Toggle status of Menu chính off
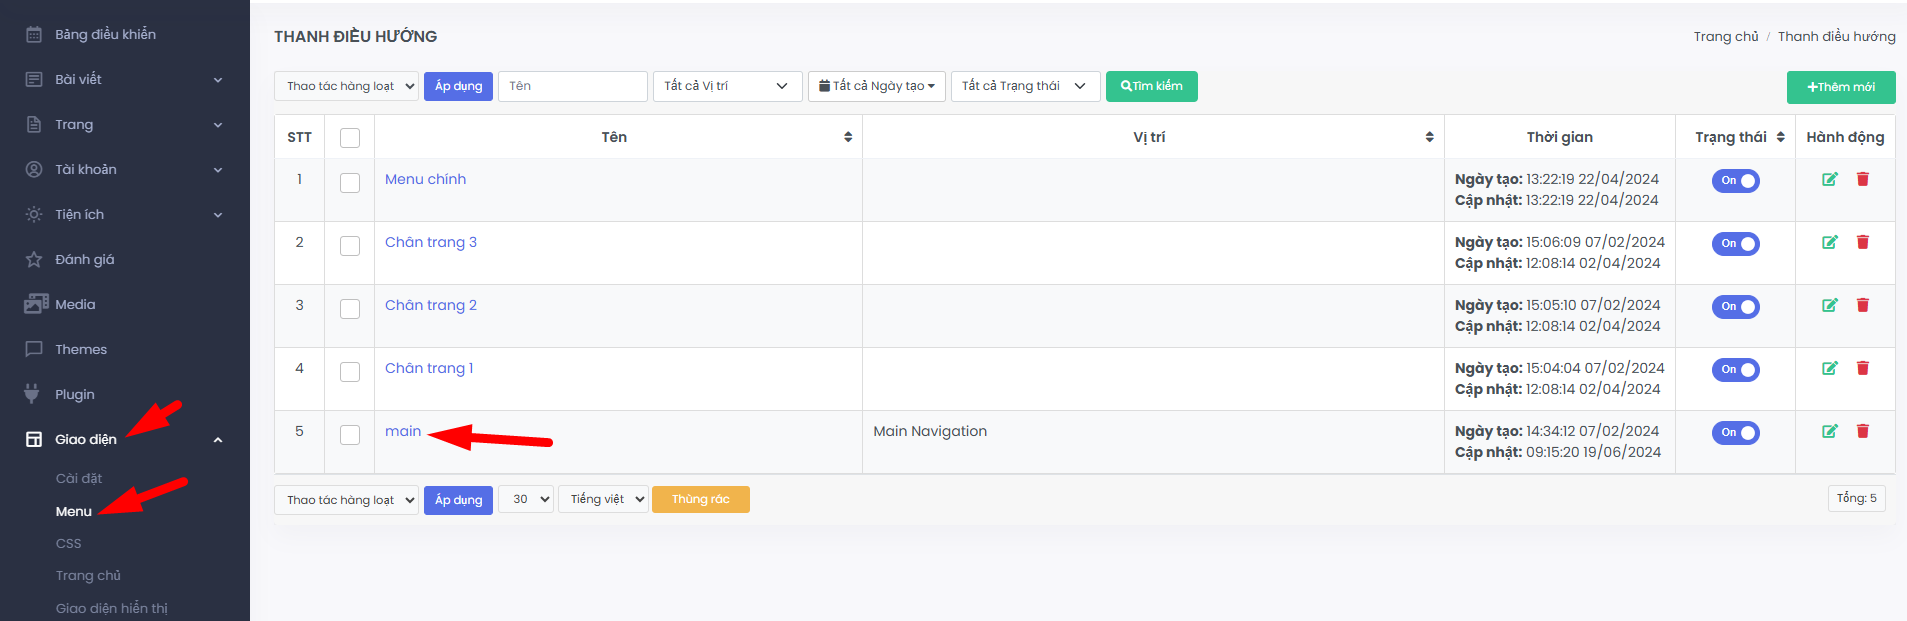 1736,181
